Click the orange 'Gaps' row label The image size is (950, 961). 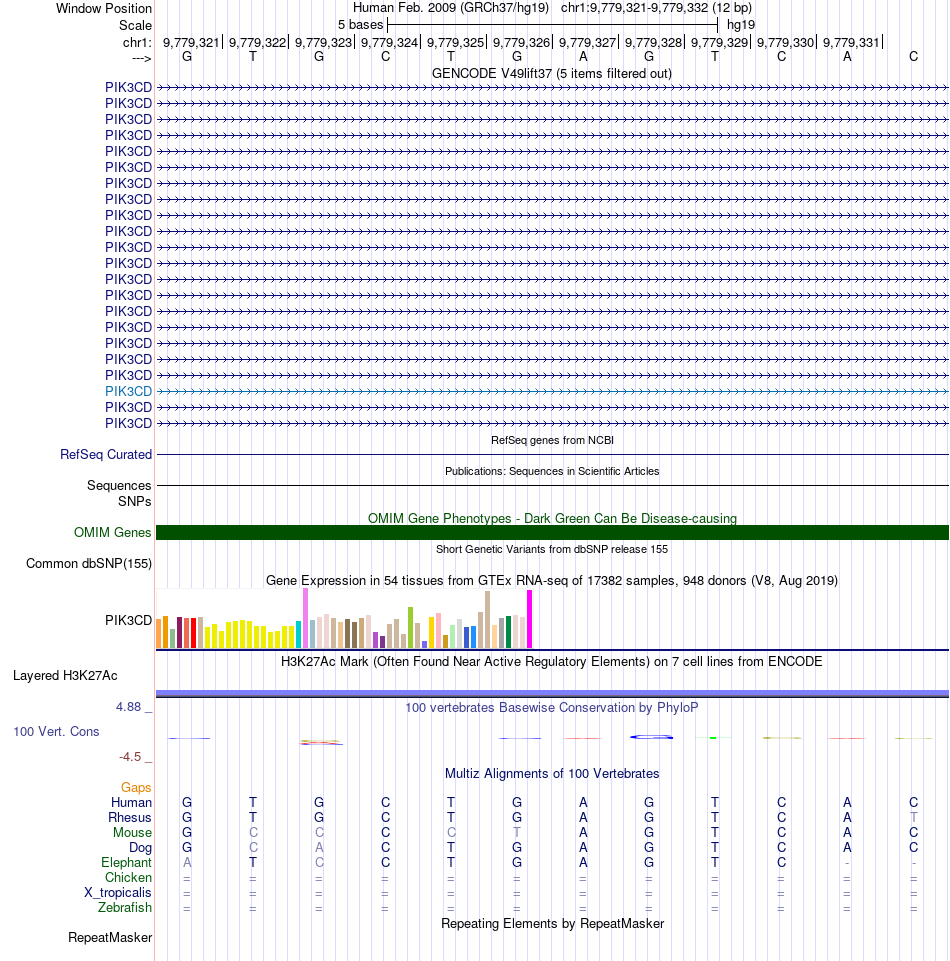click(x=136, y=788)
